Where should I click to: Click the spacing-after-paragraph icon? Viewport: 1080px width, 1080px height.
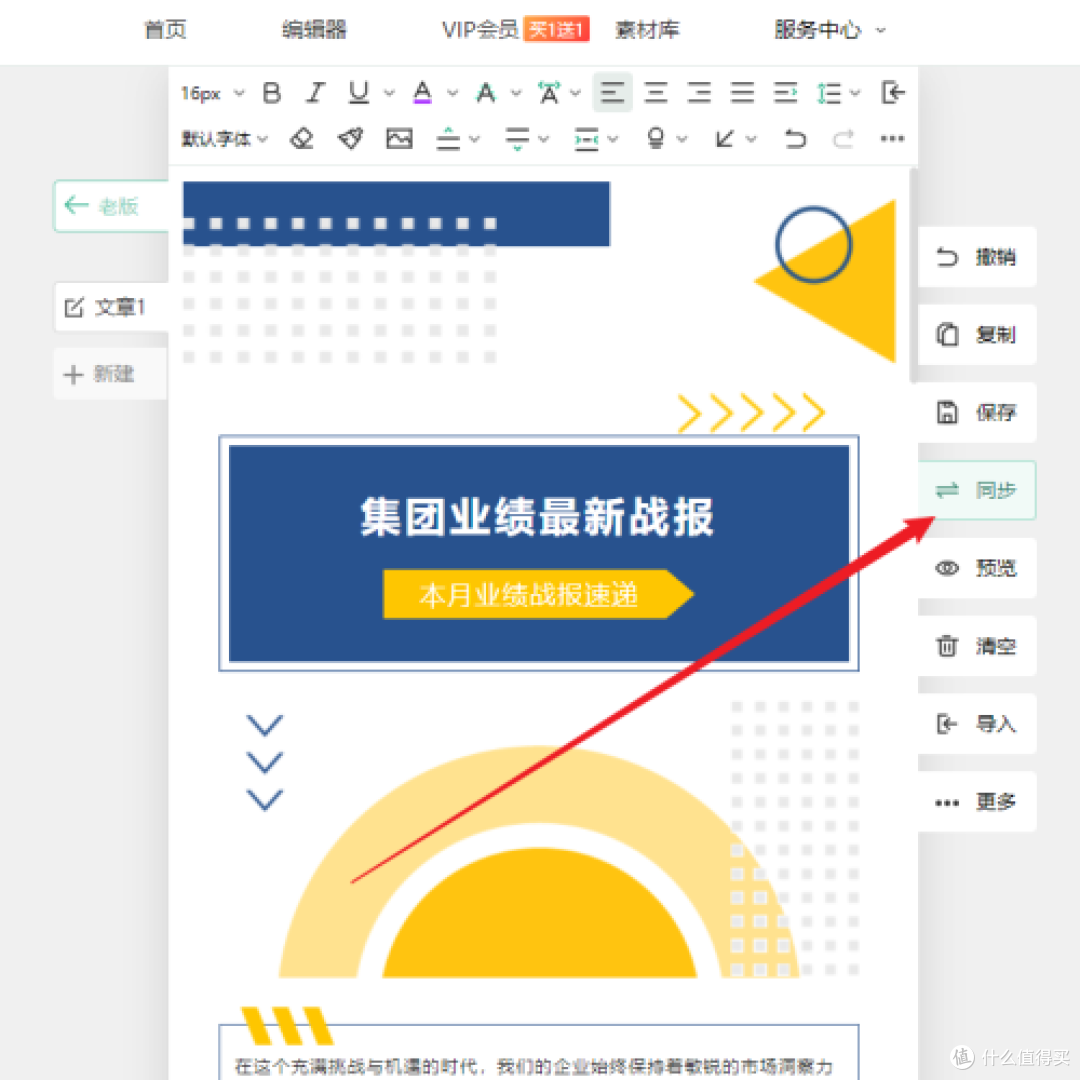tap(517, 139)
